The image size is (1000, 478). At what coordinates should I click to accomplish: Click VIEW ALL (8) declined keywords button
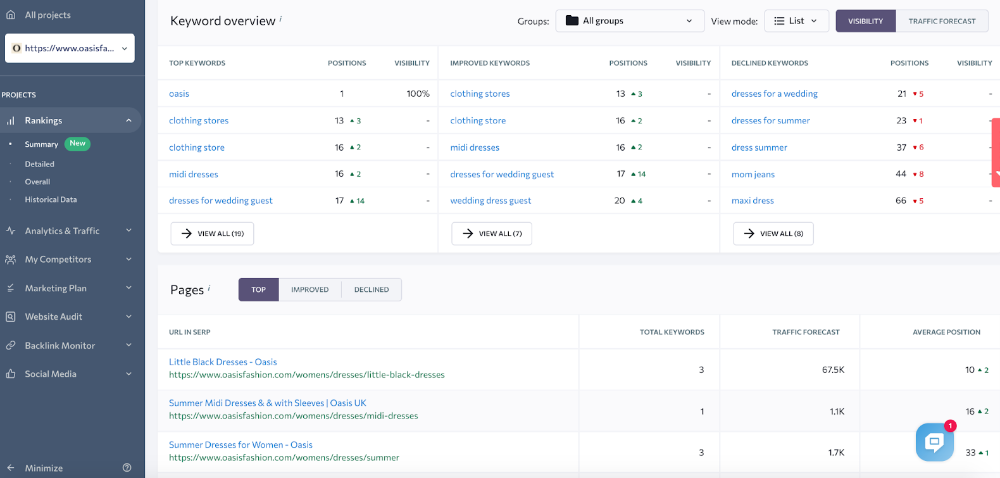(773, 233)
